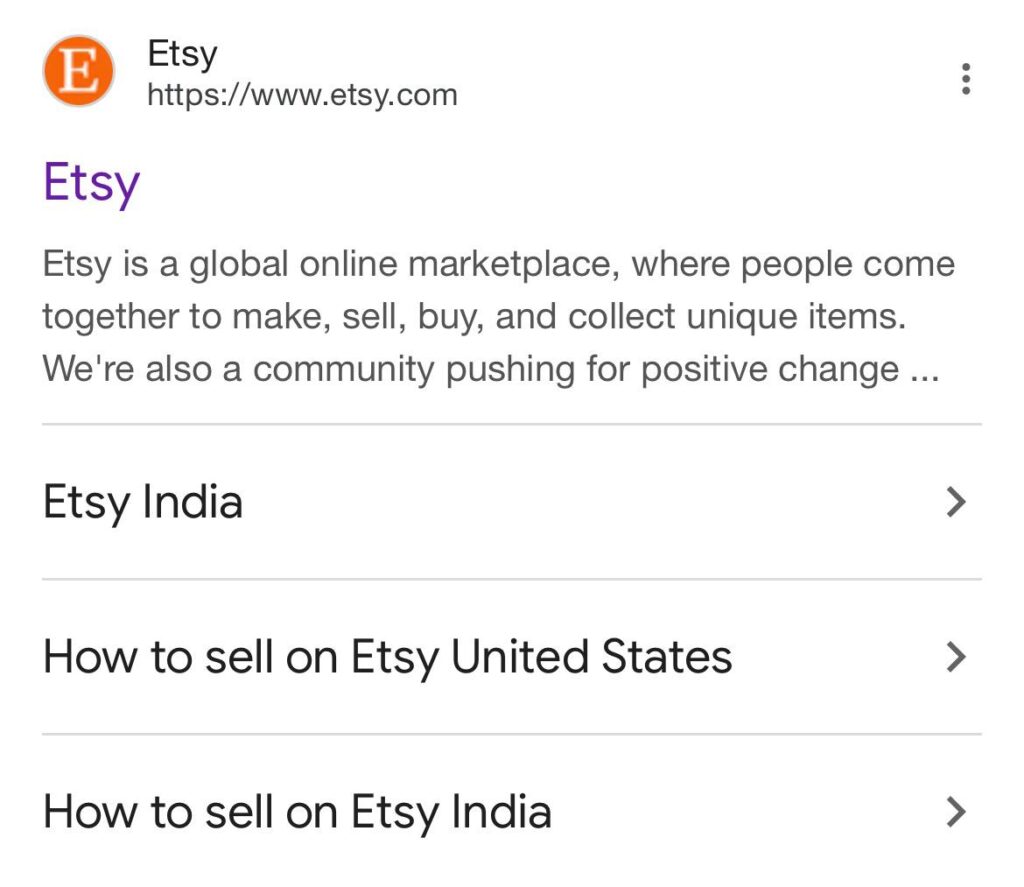The height and width of the screenshot is (887, 1024).
Task: Click the ellipsis at the snippet's end
Action: (x=924, y=374)
